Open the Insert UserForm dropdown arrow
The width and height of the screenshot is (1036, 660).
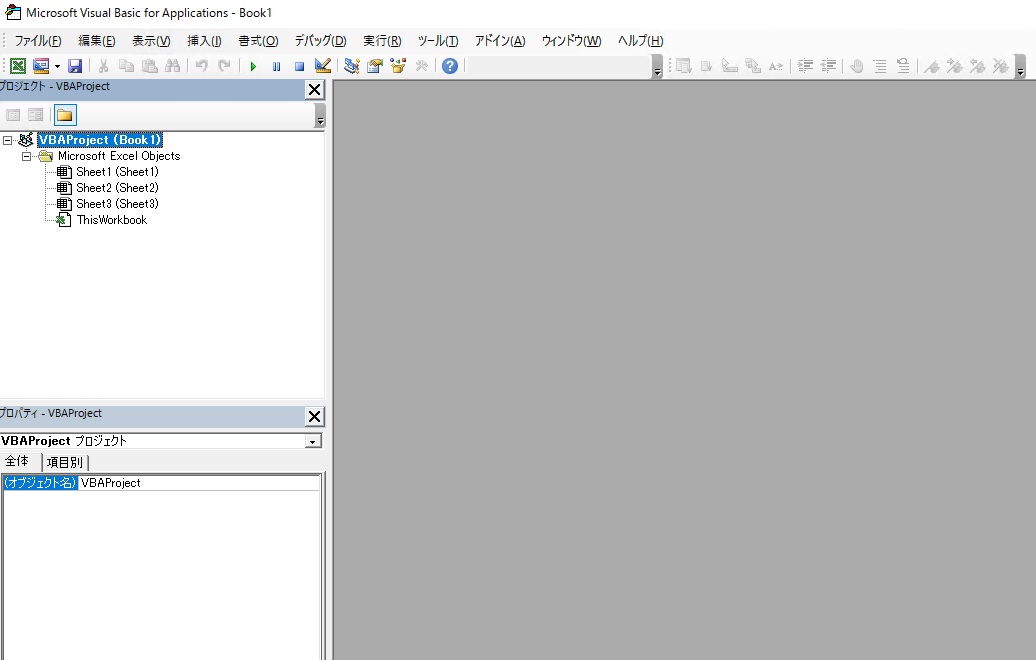[55, 66]
